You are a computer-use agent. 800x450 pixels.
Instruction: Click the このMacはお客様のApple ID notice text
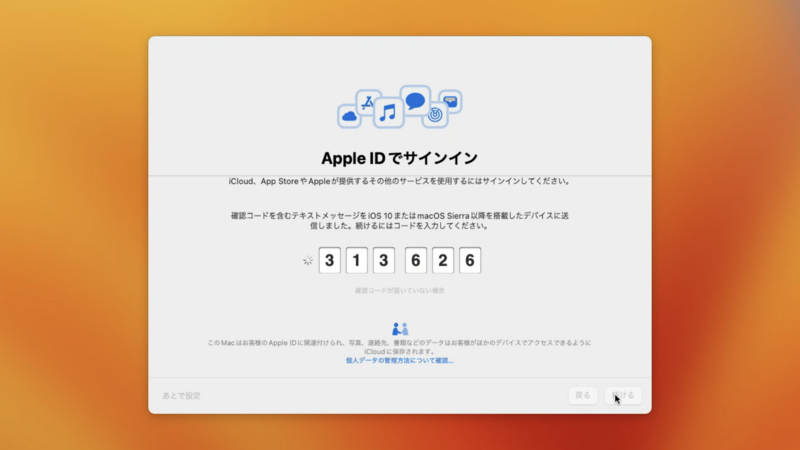click(399, 347)
